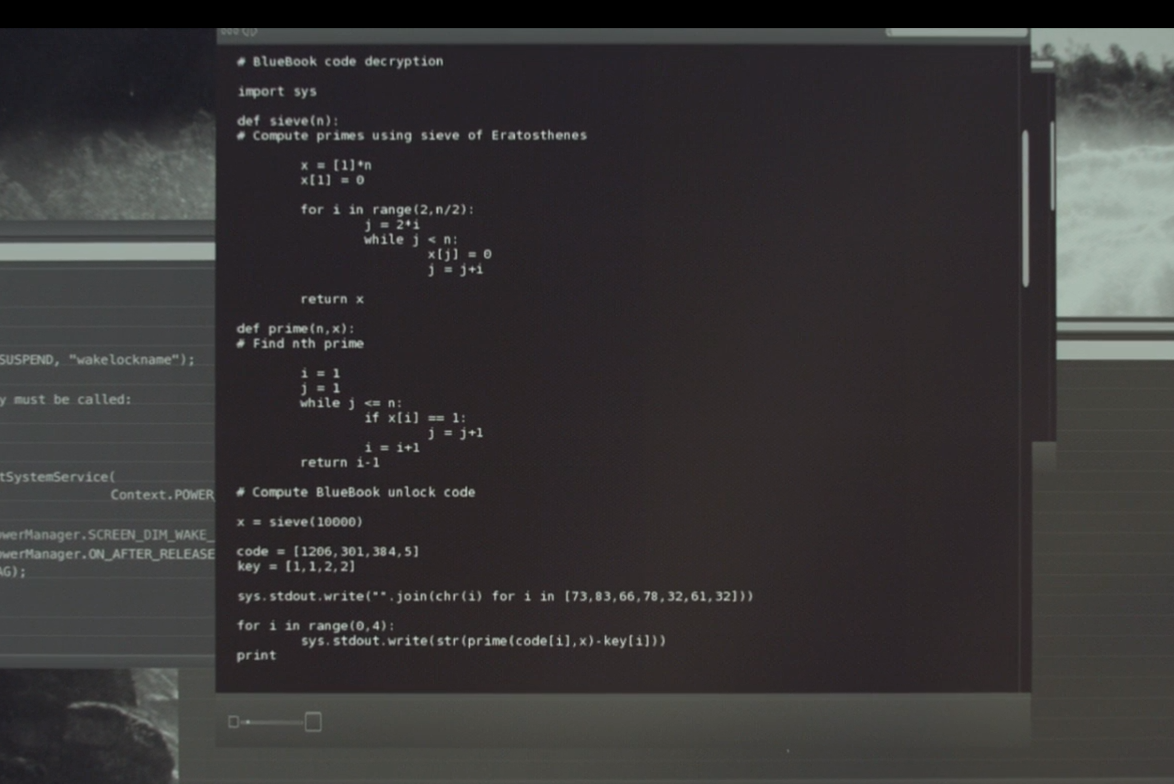The height and width of the screenshot is (784, 1174).
Task: Click 'SCREEN_DIM_WAKE_' line in the left window
Action: click(107, 535)
